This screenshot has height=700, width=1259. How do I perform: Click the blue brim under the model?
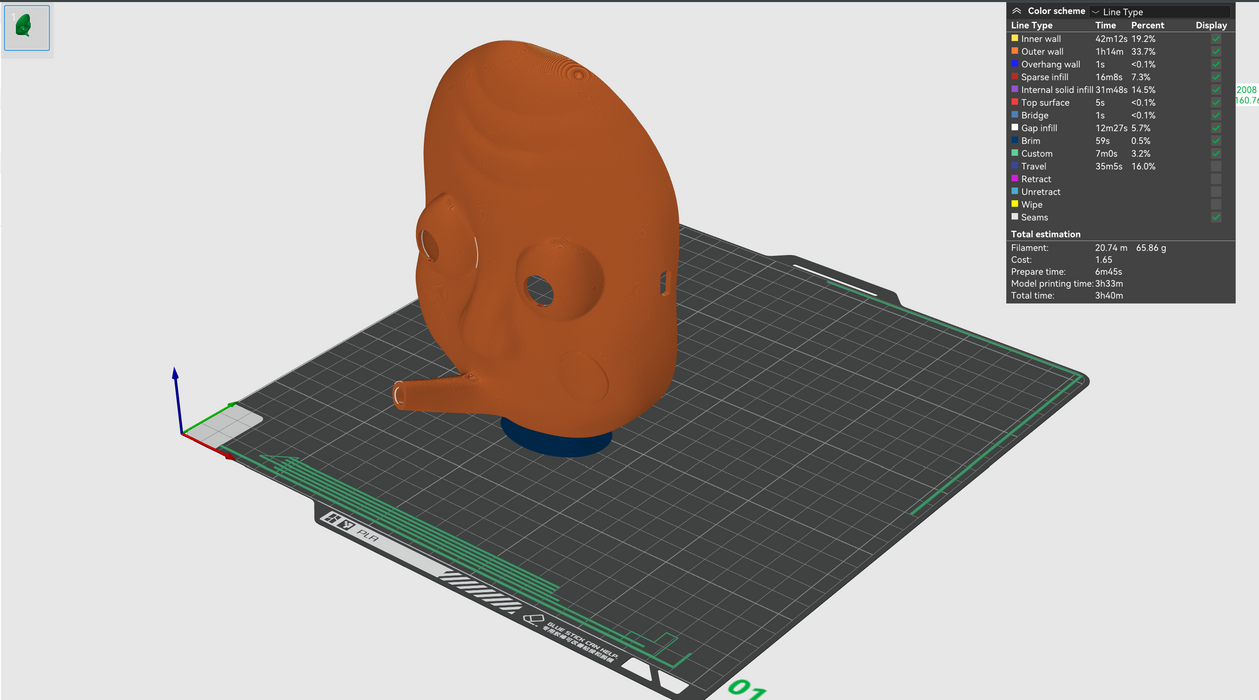(x=556, y=443)
